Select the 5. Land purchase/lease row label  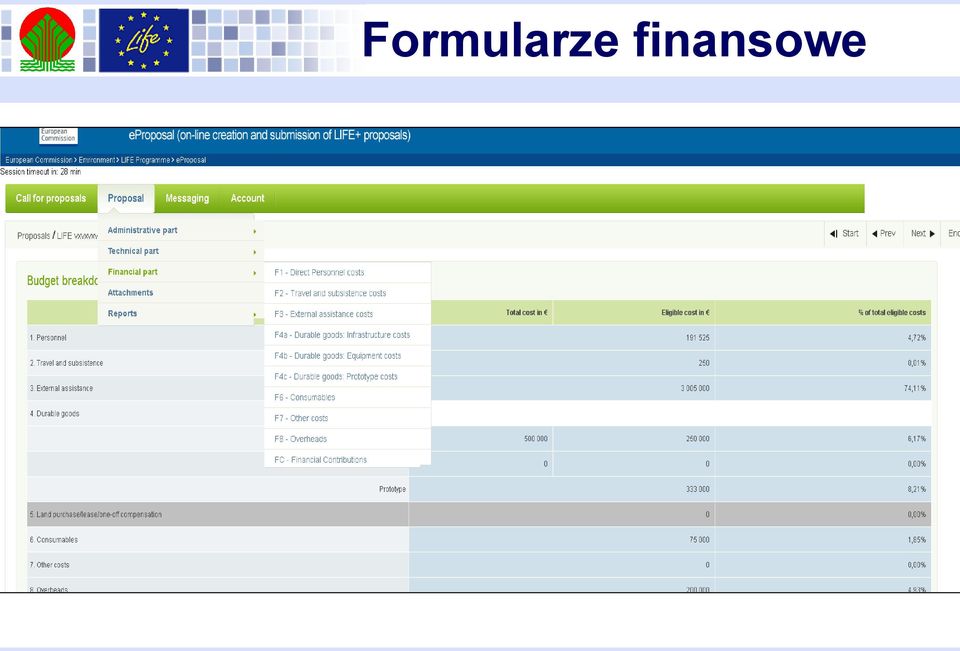coord(96,514)
